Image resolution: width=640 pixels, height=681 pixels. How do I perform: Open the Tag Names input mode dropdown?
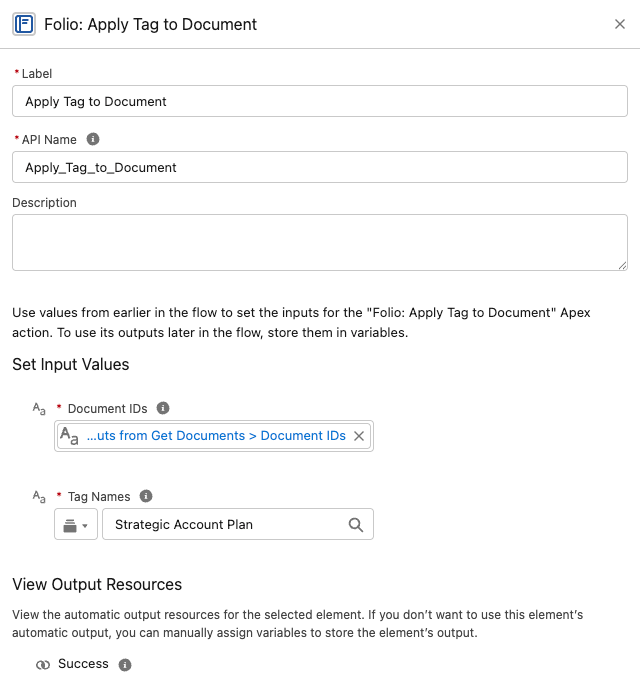pos(76,524)
